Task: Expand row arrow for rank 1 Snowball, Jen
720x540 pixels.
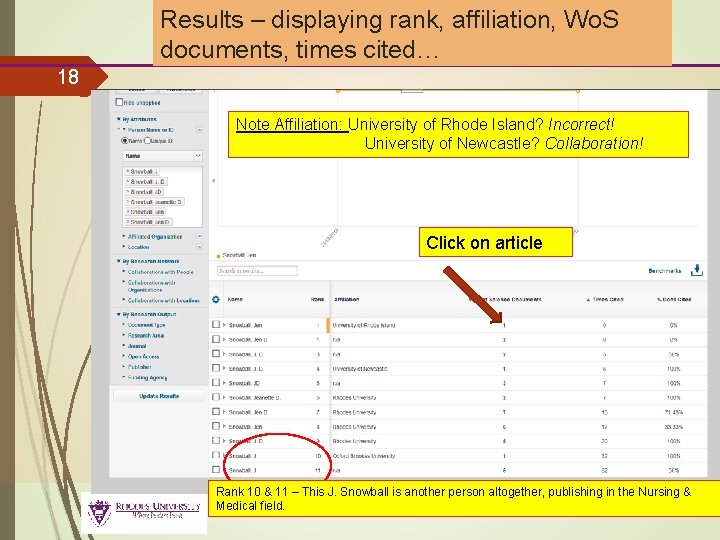Action: pyautogui.click(x=225, y=325)
